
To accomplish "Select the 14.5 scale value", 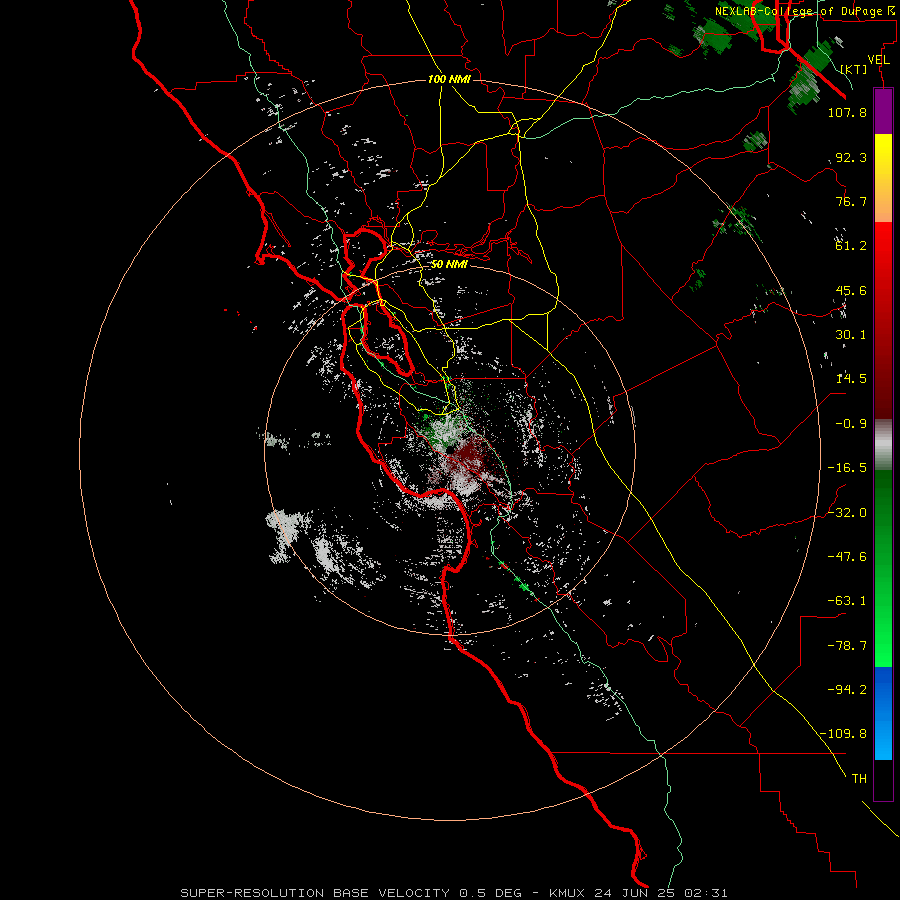I will tap(851, 379).
